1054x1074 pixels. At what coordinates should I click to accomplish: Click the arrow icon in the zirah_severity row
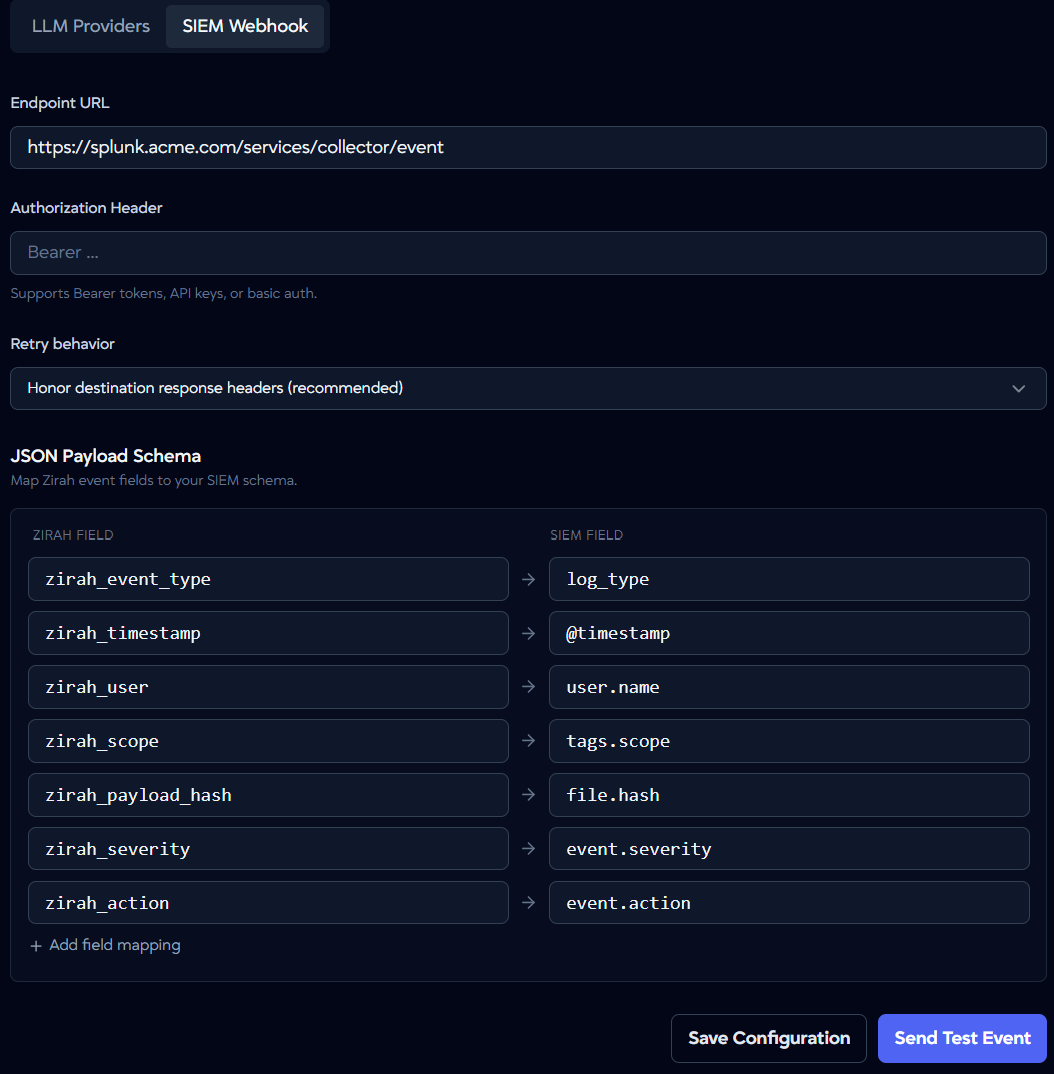529,849
